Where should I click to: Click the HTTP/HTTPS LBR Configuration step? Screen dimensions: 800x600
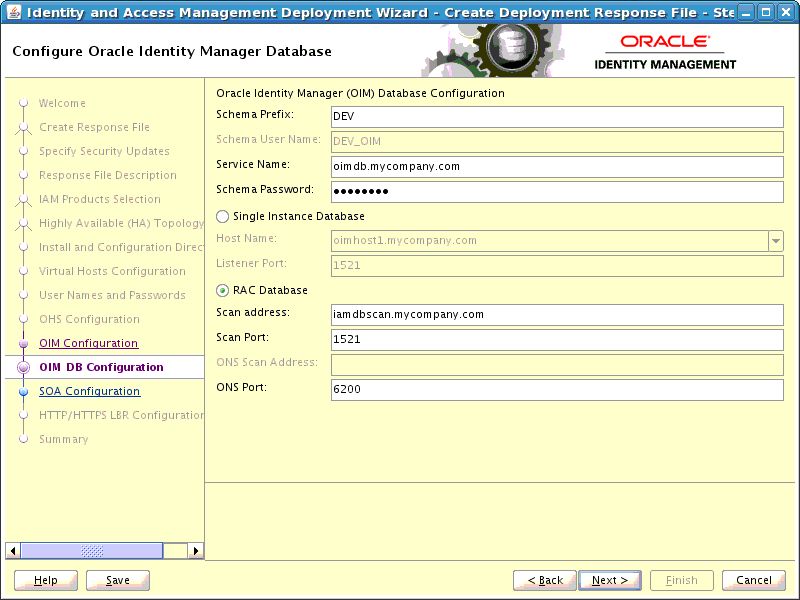click(121, 415)
